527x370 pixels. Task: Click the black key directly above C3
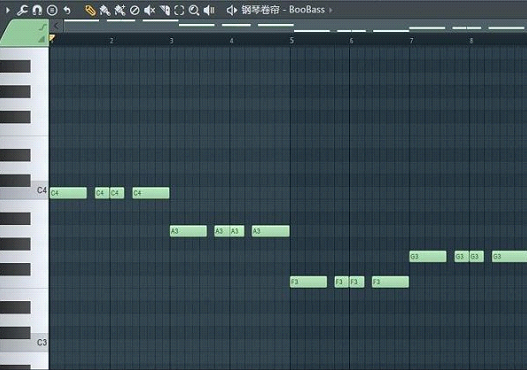click(15, 333)
